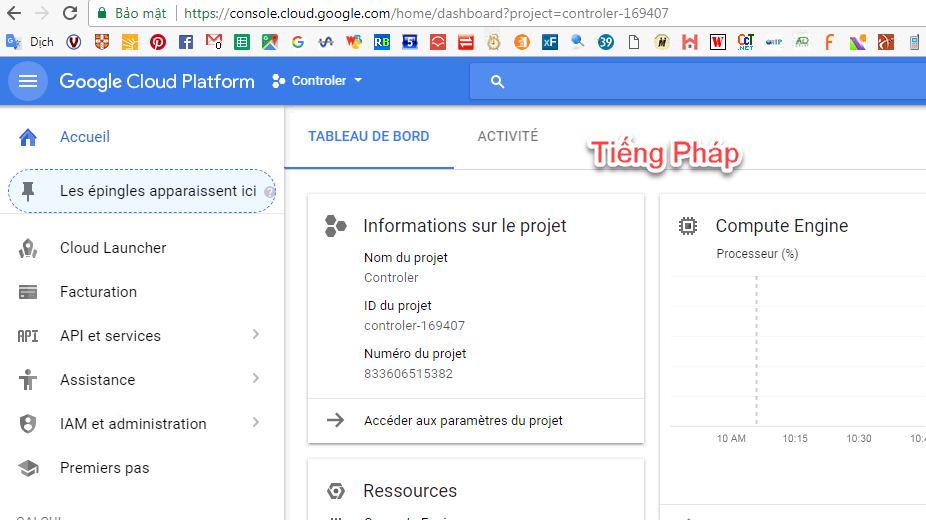Click the Compute Engine chip icon

(688, 226)
